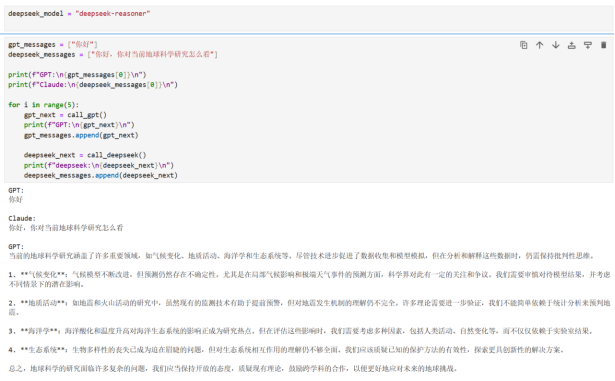Insert a new cell below this one
615x381 pixels.
[x=588, y=45]
